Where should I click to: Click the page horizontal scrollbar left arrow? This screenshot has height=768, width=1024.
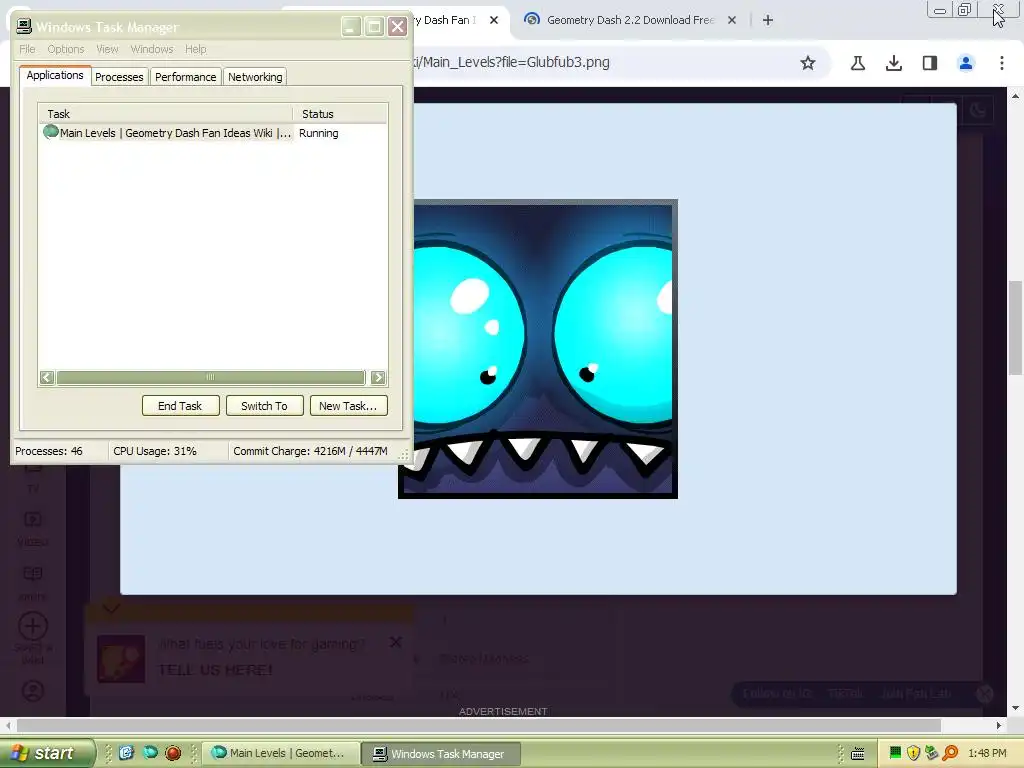pos(8,726)
